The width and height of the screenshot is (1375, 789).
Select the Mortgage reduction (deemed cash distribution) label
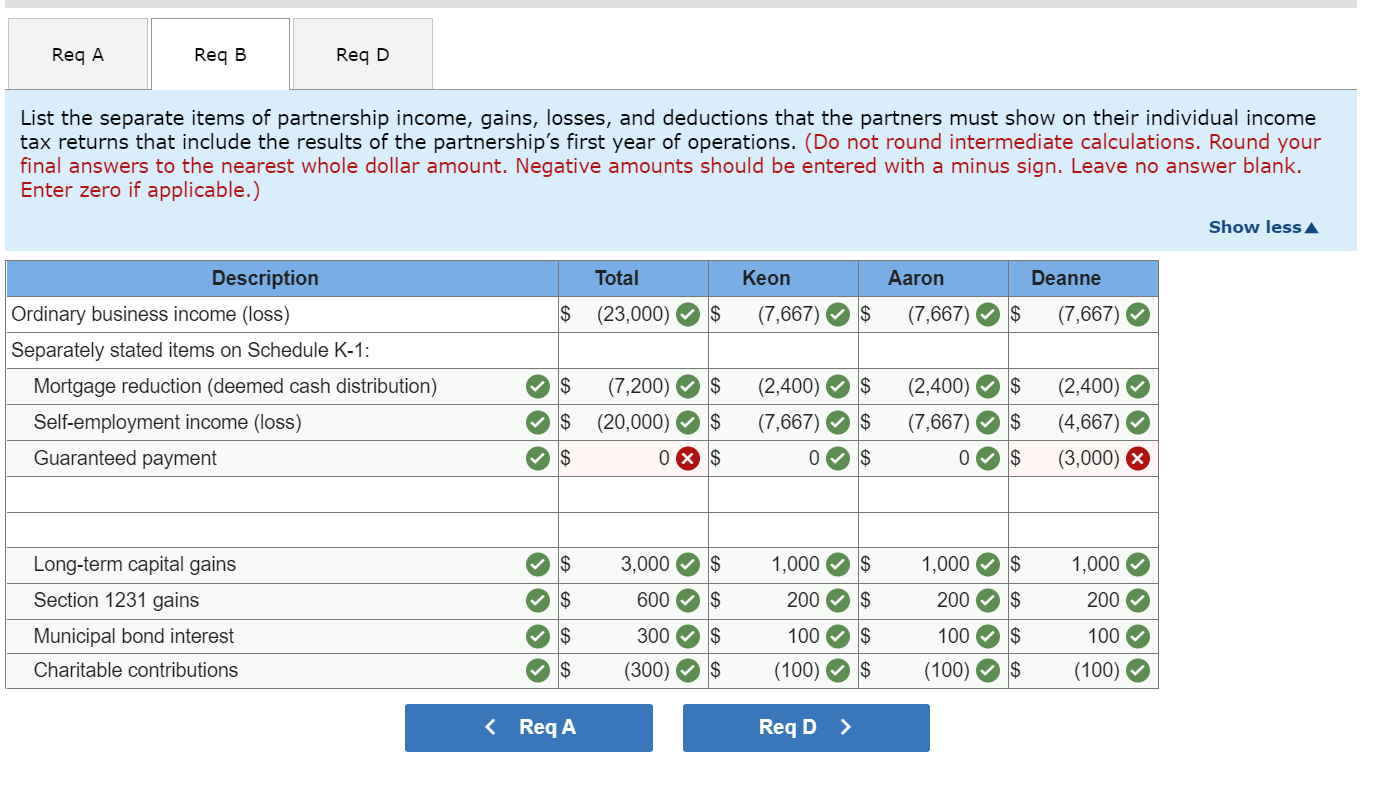click(235, 387)
